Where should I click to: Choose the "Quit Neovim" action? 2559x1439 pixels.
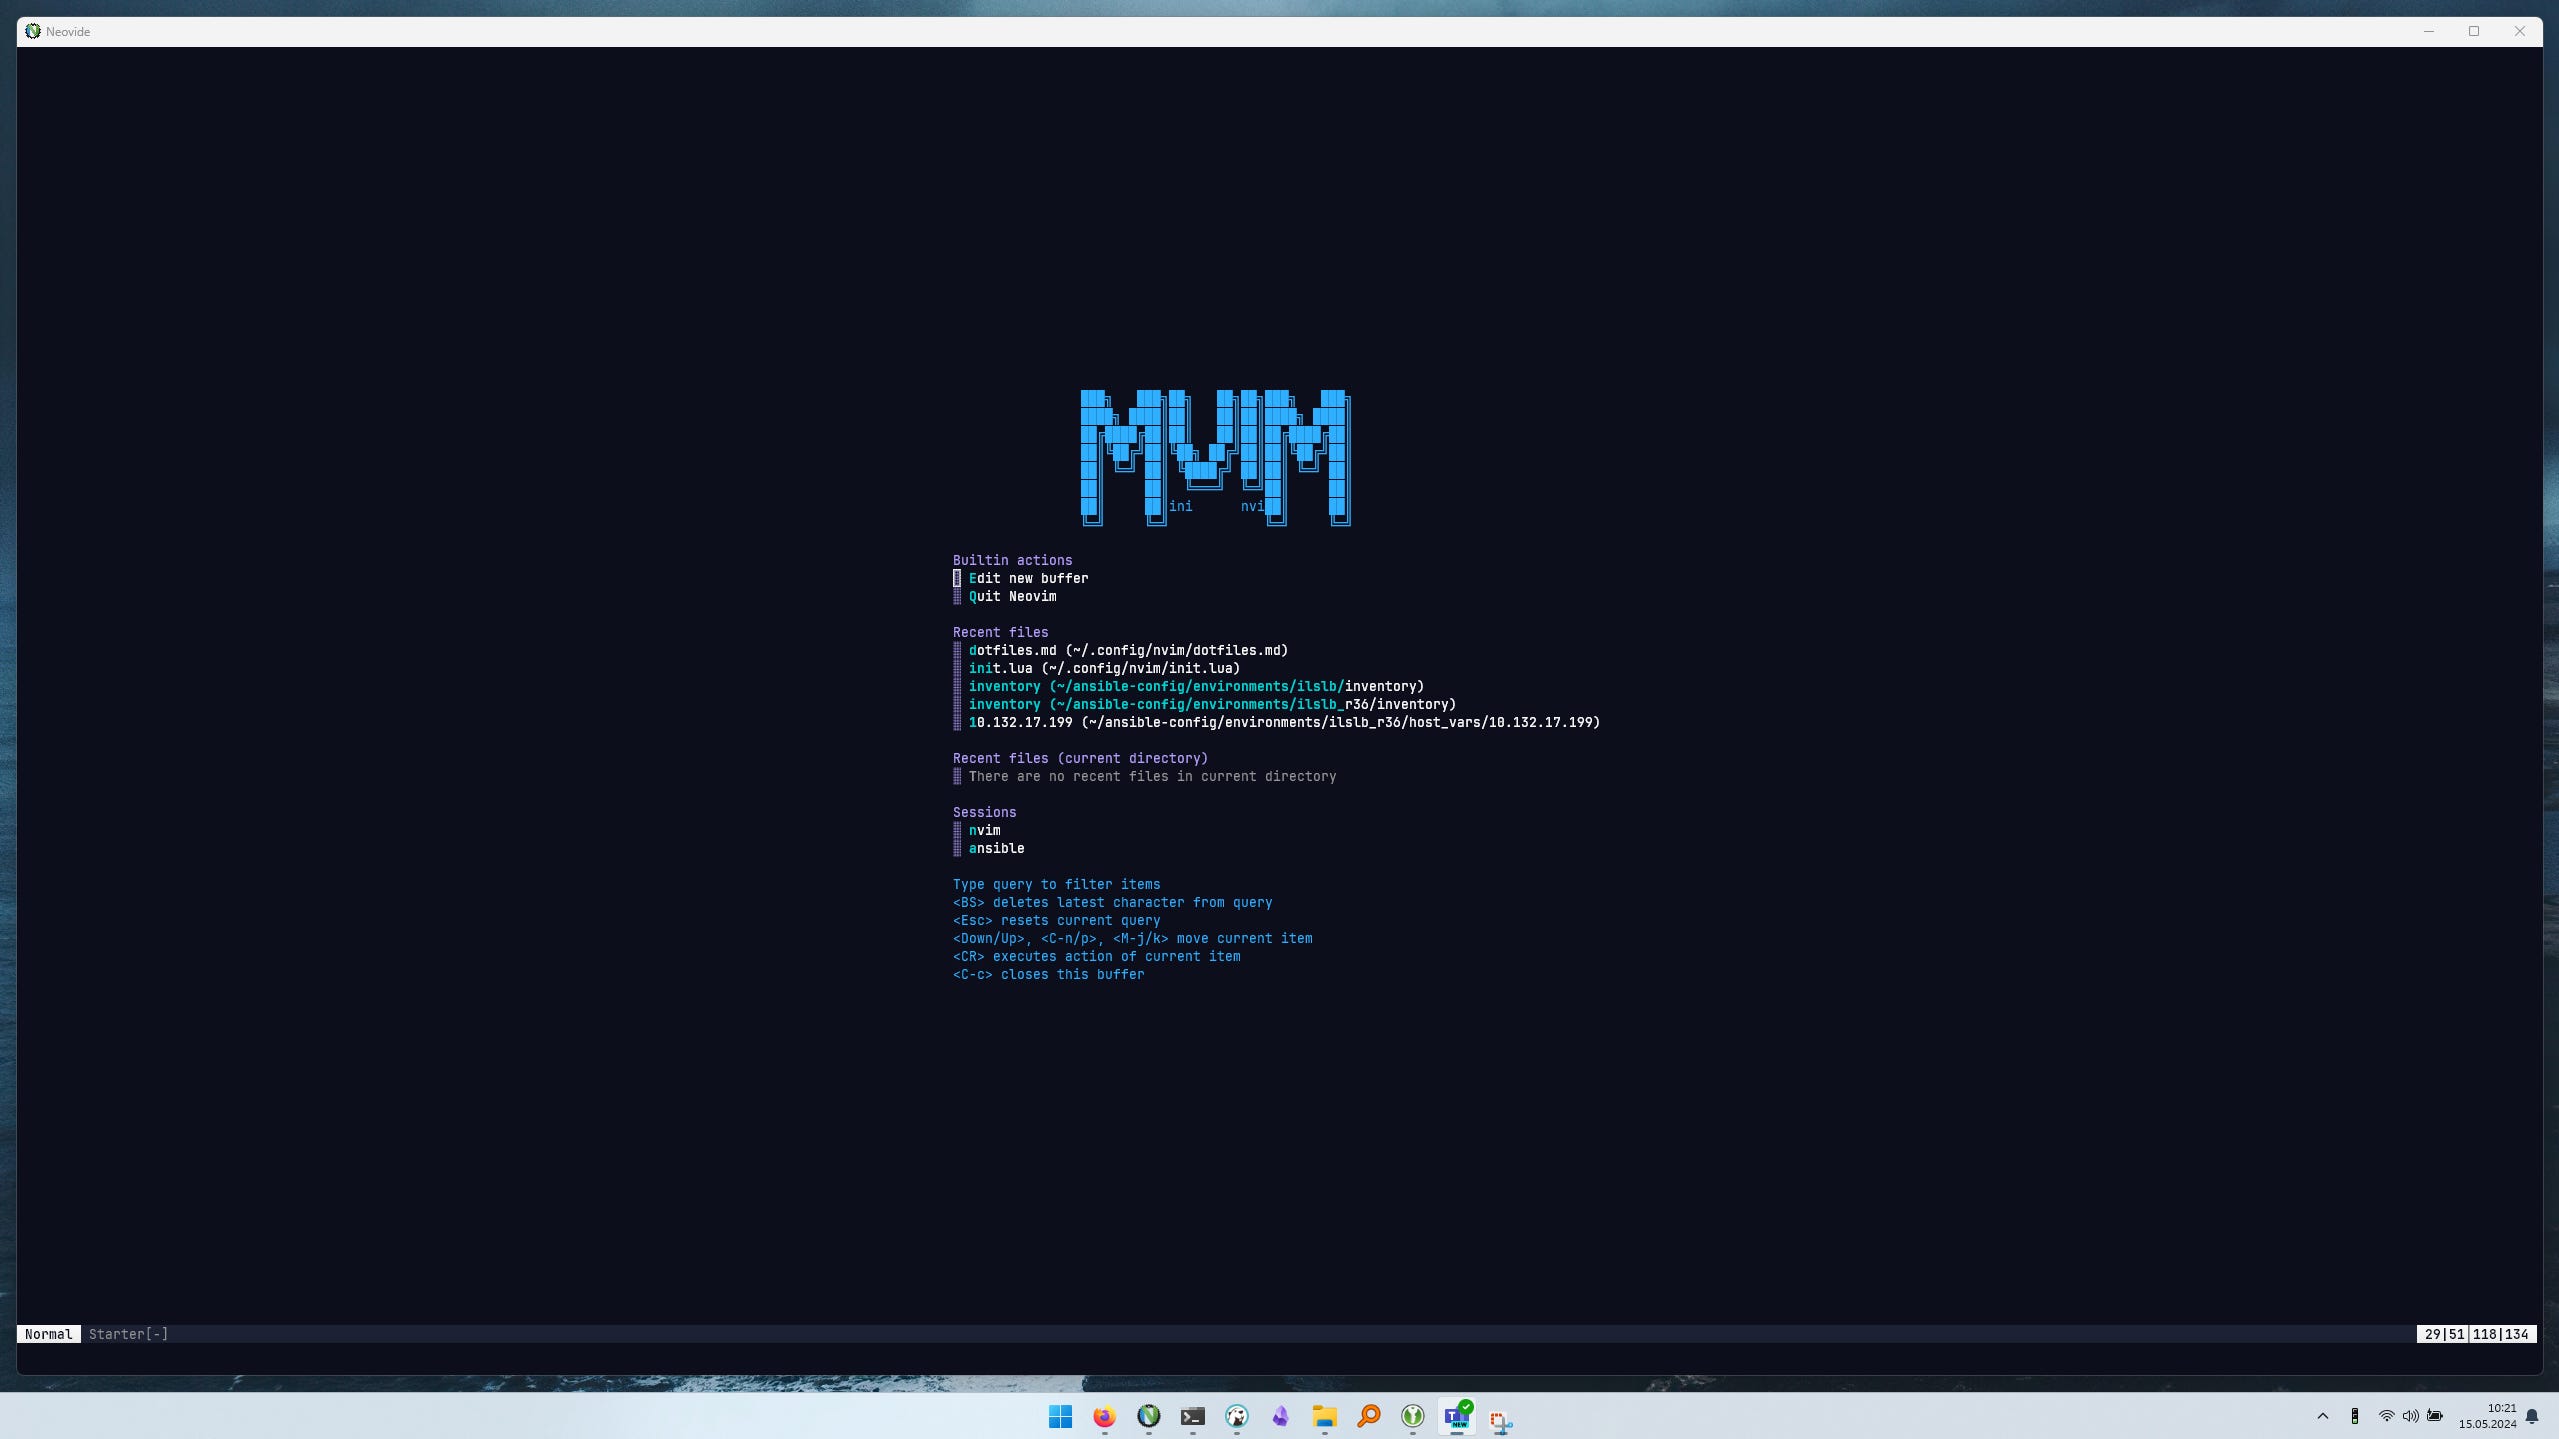[x=1012, y=596]
